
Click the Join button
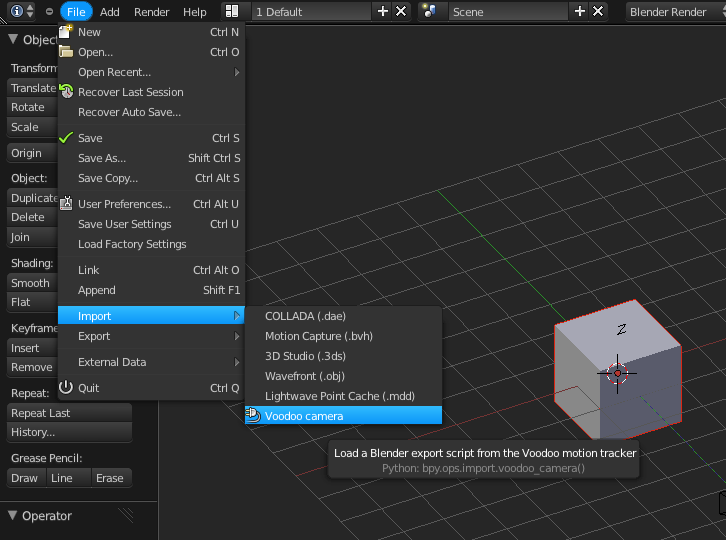pos(32,237)
